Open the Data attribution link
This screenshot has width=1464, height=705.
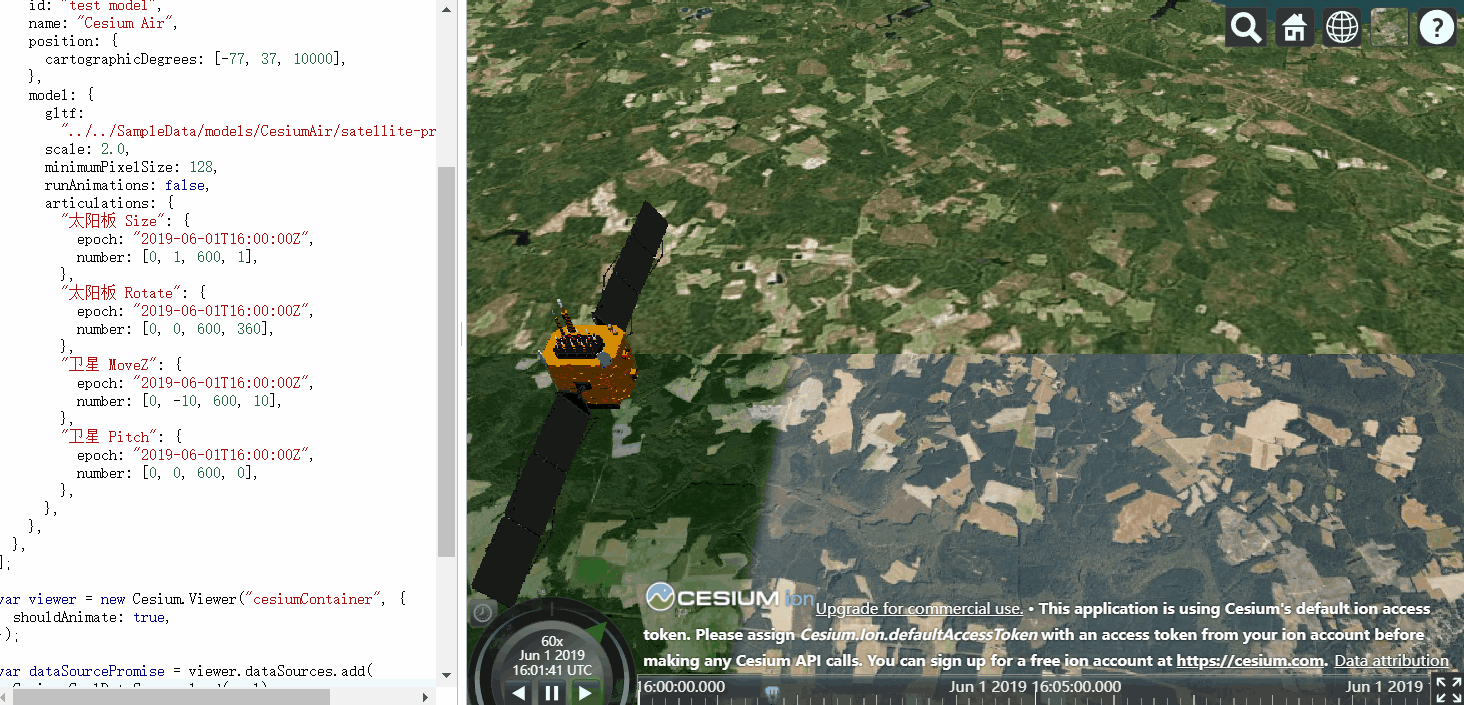pos(1391,661)
